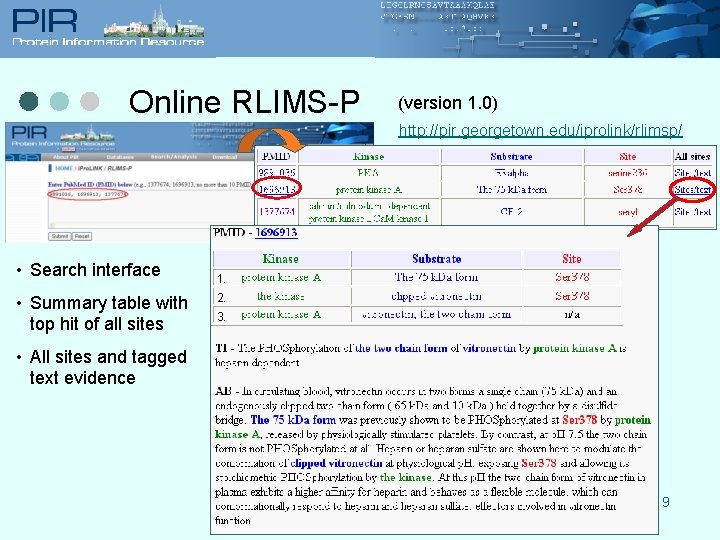The image size is (720, 540).
Task: Select the 'All sites and tagged text evidence' bullet
Action: click(x=108, y=367)
